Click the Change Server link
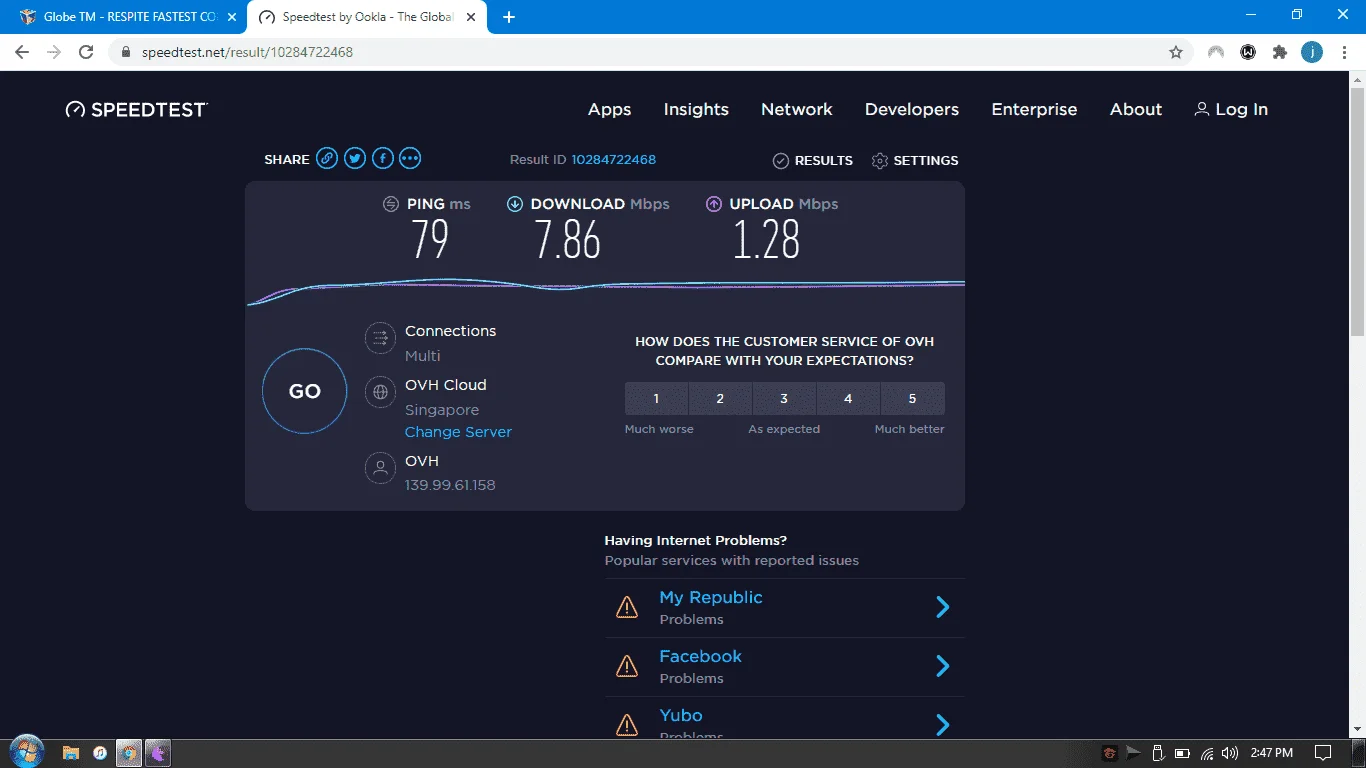This screenshot has width=1366, height=768. pyautogui.click(x=458, y=432)
